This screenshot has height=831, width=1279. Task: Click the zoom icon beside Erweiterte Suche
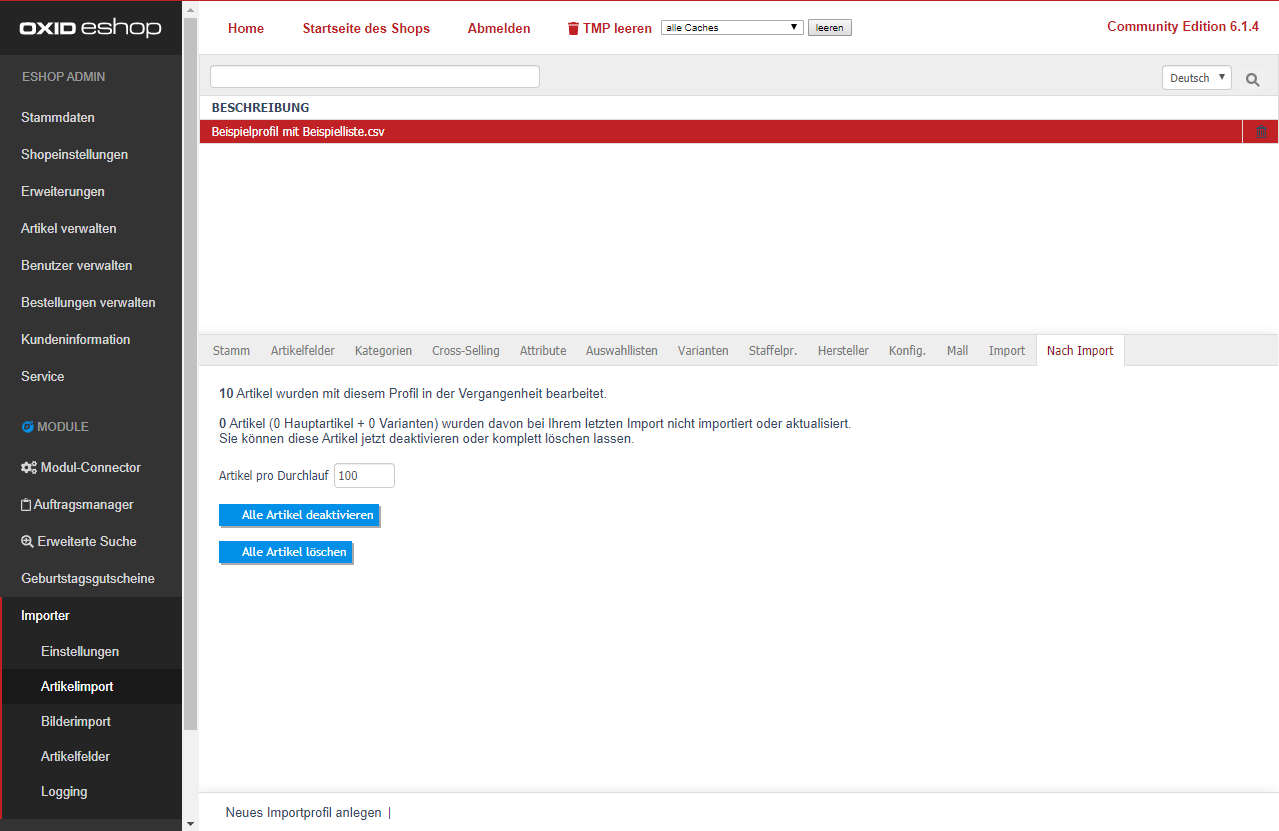coord(27,542)
